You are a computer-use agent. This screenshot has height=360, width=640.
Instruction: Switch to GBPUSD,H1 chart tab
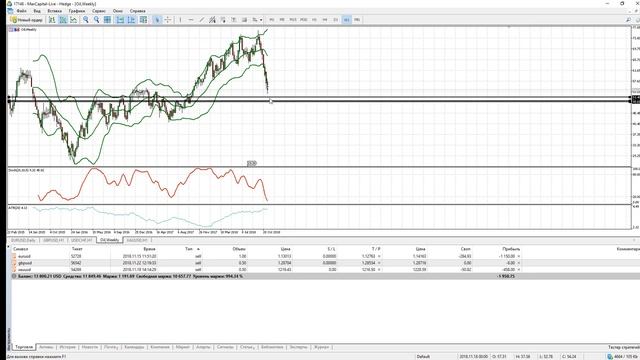[53, 240]
